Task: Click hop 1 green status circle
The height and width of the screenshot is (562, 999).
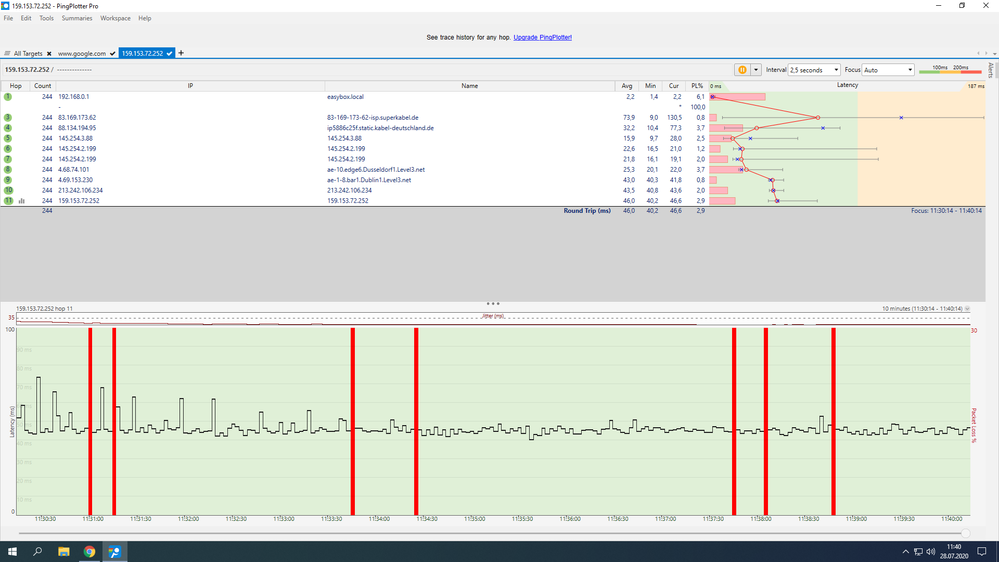Action: (x=8, y=97)
